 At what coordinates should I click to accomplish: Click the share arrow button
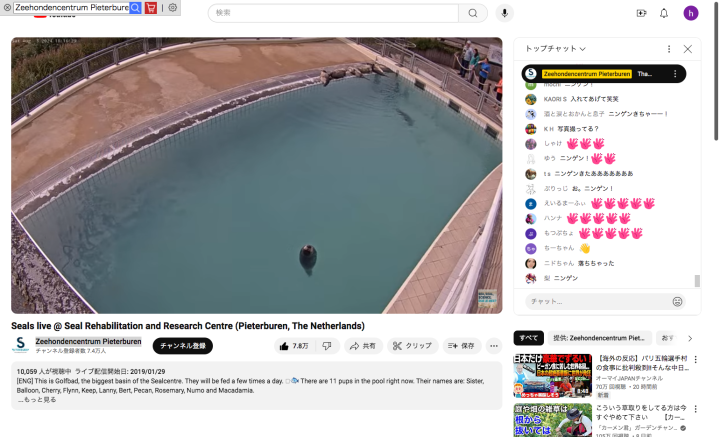363,346
